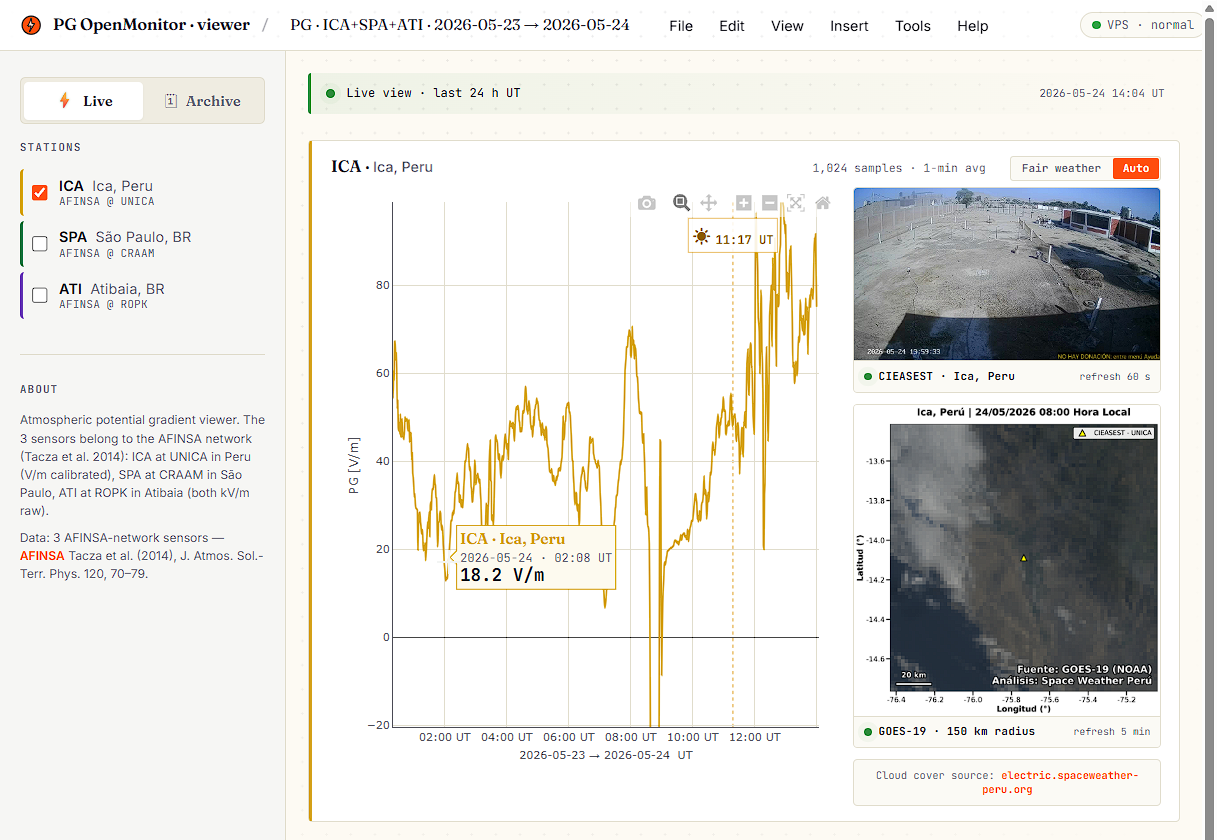Activate the pan arrows tool

709,203
